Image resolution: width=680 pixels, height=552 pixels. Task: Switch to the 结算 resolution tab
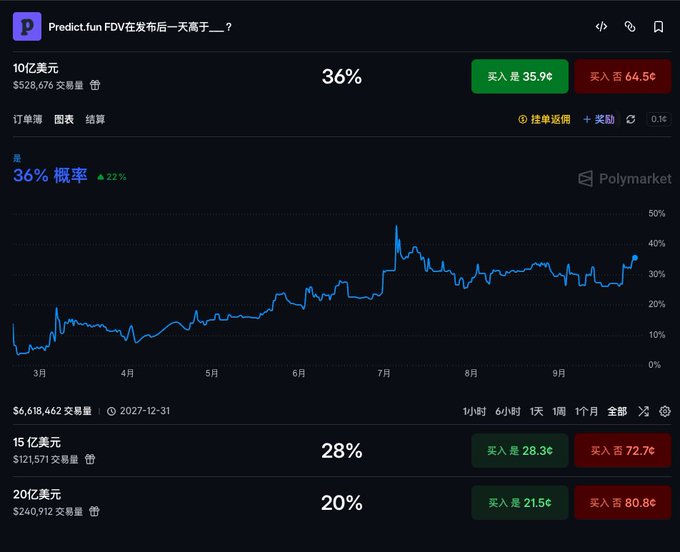tap(95, 119)
